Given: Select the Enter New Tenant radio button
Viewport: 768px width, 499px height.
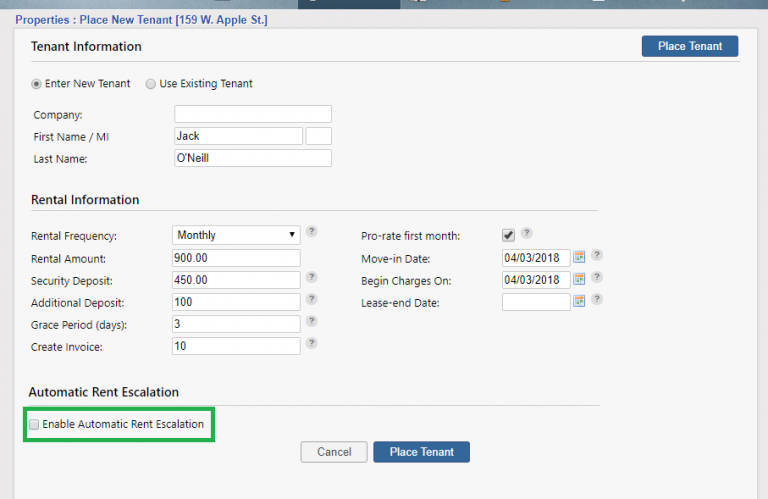Looking at the screenshot, I should 37,84.
